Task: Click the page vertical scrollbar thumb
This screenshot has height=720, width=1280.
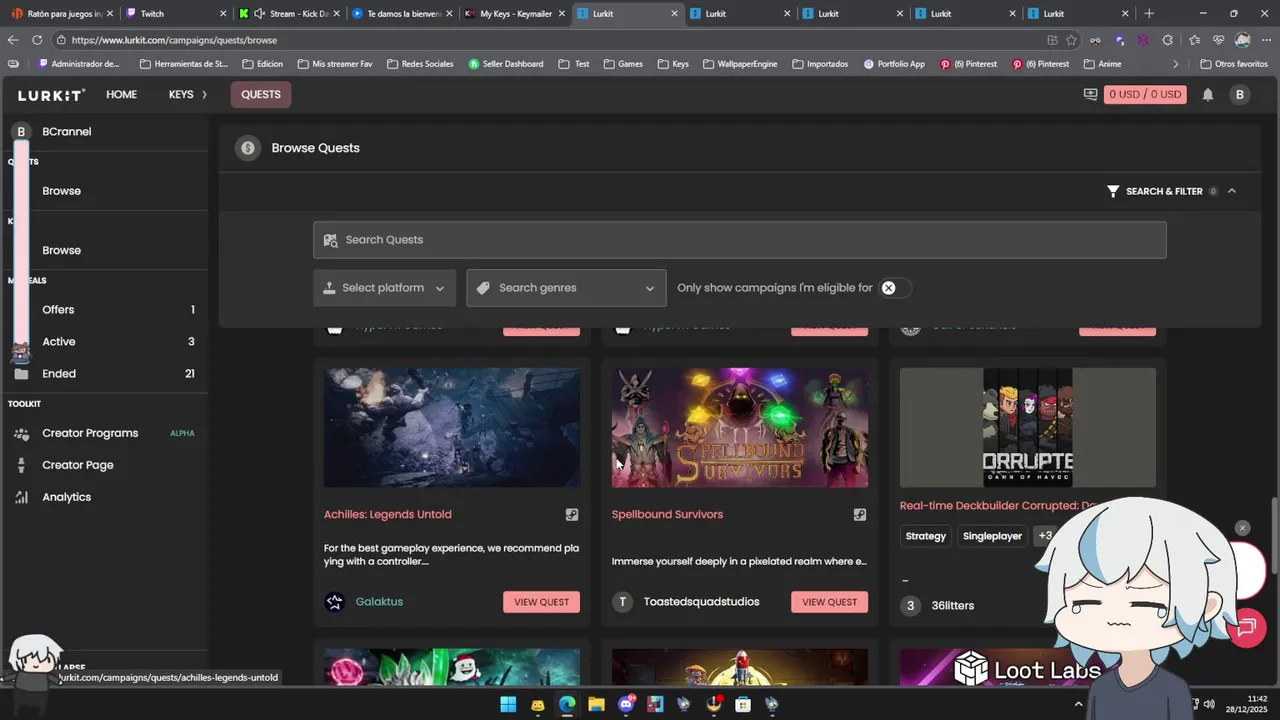Action: click(1274, 536)
